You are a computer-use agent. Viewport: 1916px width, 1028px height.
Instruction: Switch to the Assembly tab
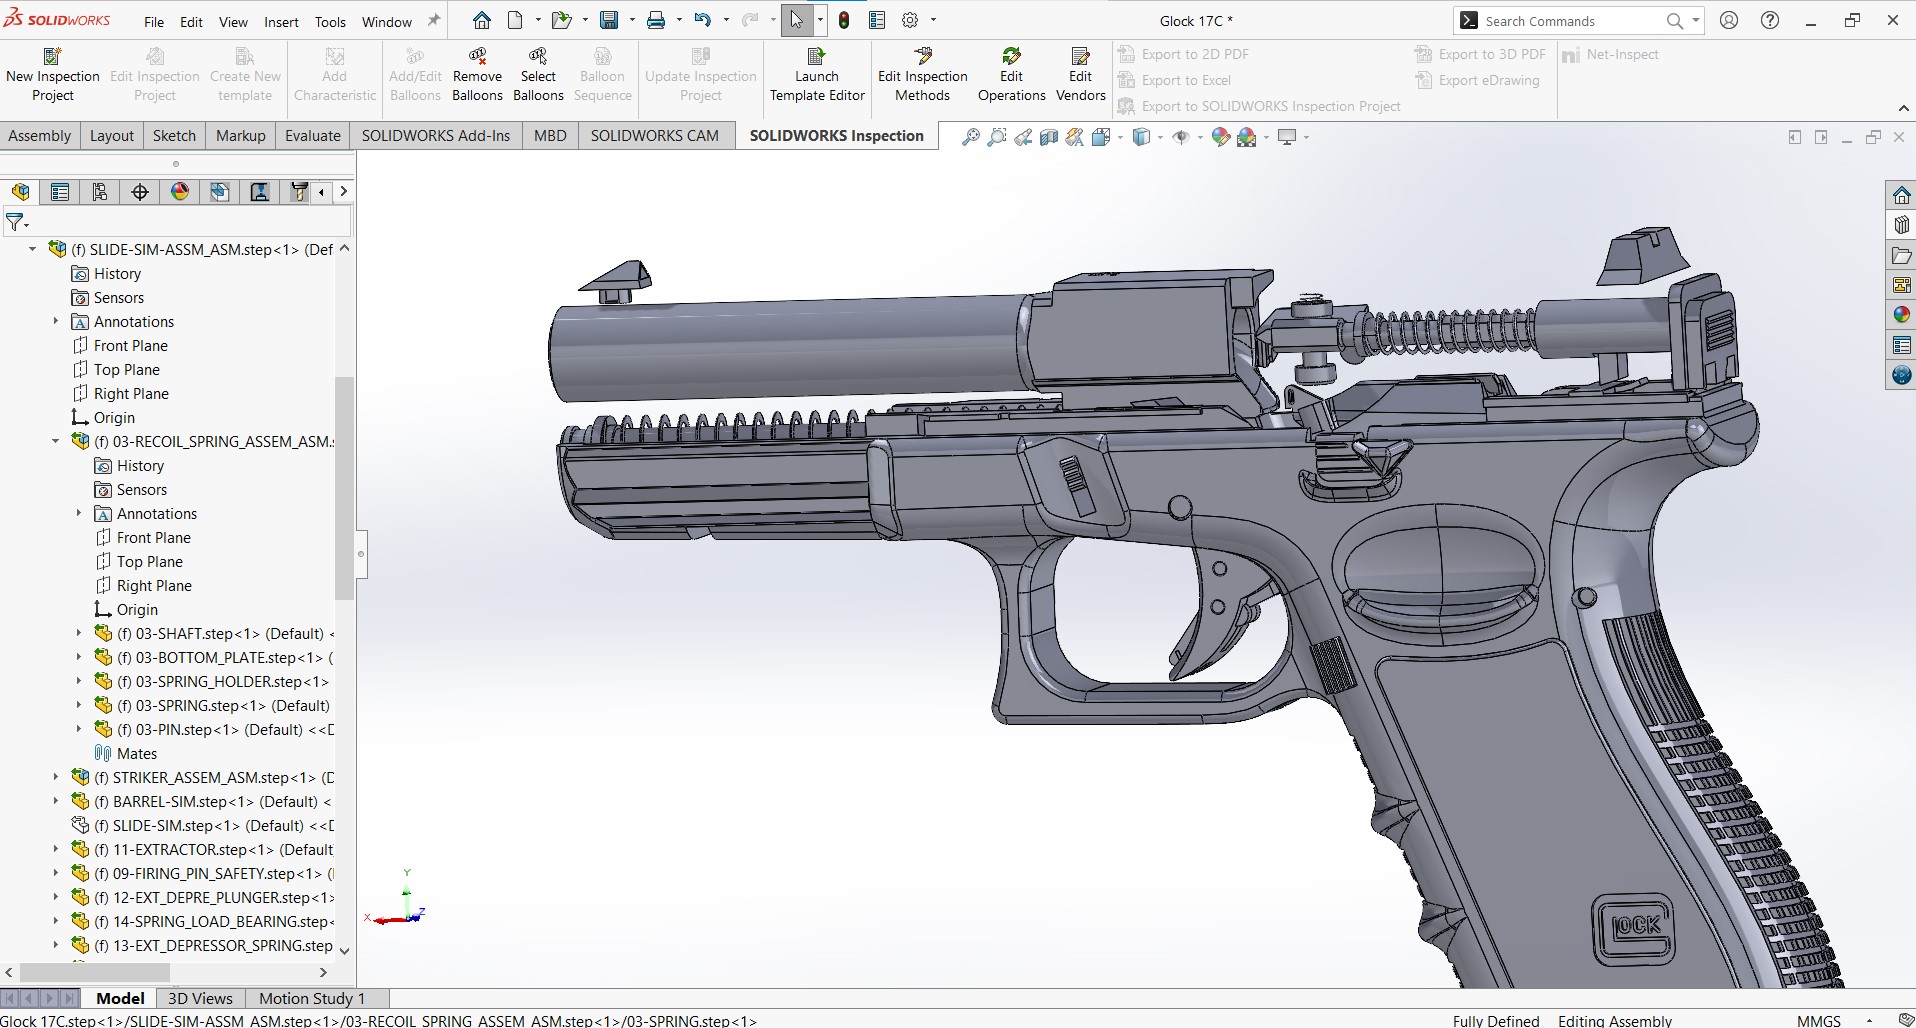point(40,136)
